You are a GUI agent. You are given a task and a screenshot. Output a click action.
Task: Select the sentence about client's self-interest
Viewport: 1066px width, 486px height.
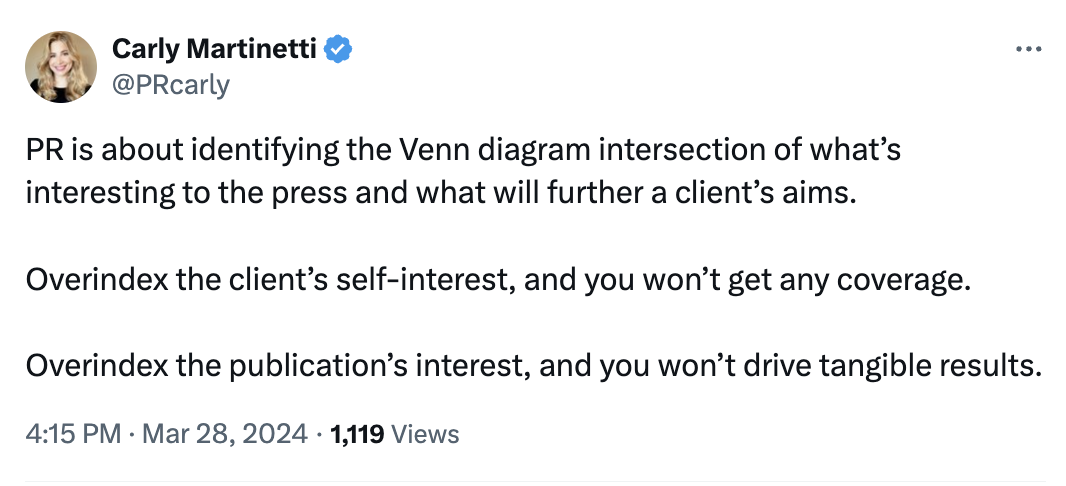pos(498,281)
